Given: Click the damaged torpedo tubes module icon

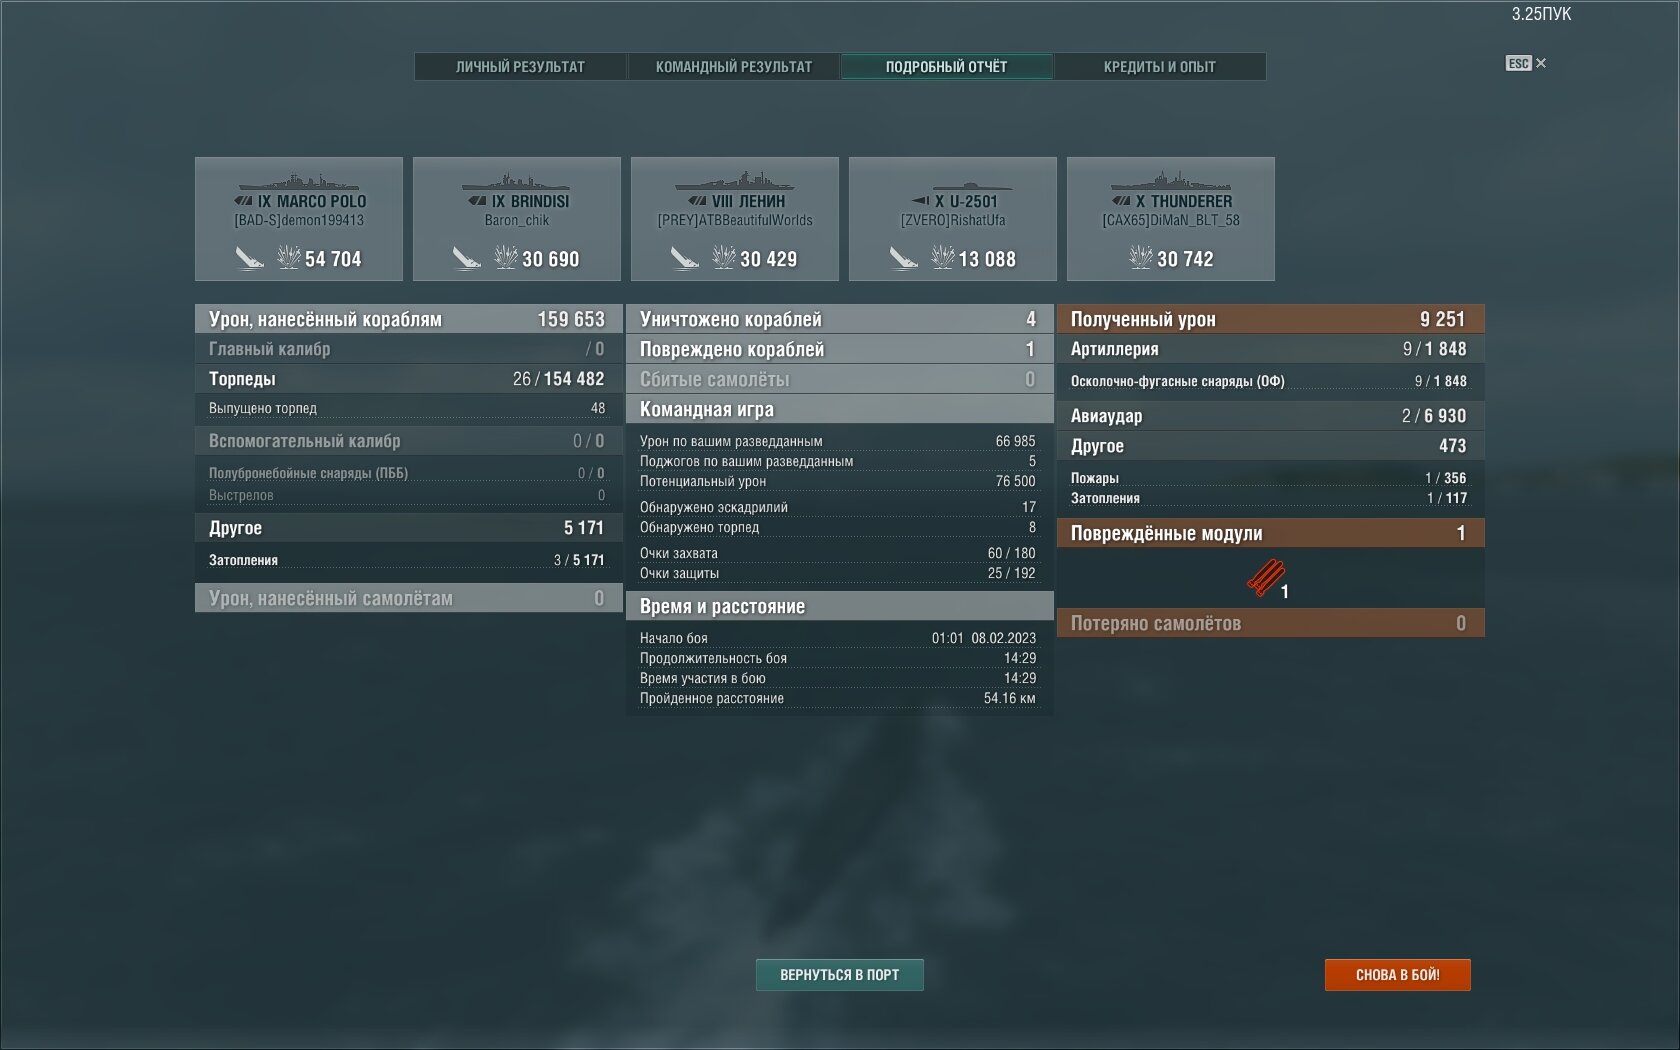Looking at the screenshot, I should pyautogui.click(x=1265, y=578).
